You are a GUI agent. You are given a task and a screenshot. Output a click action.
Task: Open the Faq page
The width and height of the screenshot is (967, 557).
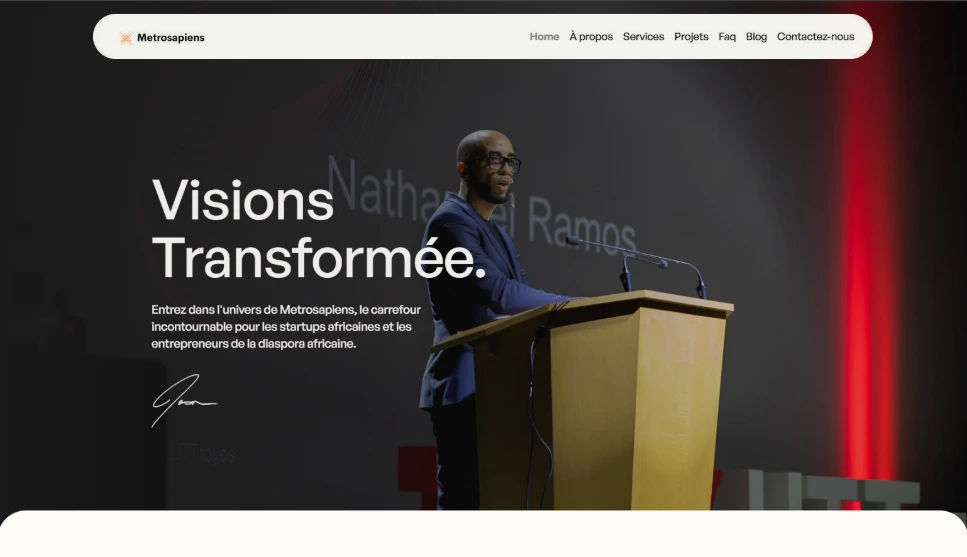point(726,37)
